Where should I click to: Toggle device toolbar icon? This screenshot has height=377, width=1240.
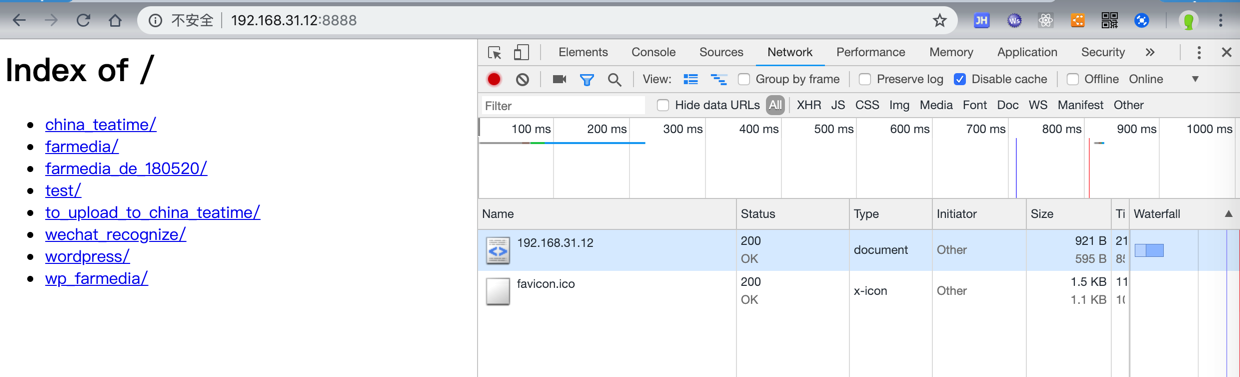tap(521, 52)
